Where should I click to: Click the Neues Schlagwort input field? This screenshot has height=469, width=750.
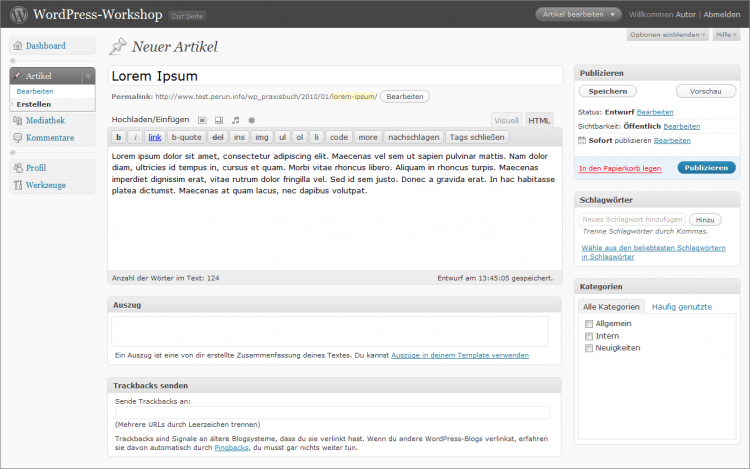click(x=632, y=219)
